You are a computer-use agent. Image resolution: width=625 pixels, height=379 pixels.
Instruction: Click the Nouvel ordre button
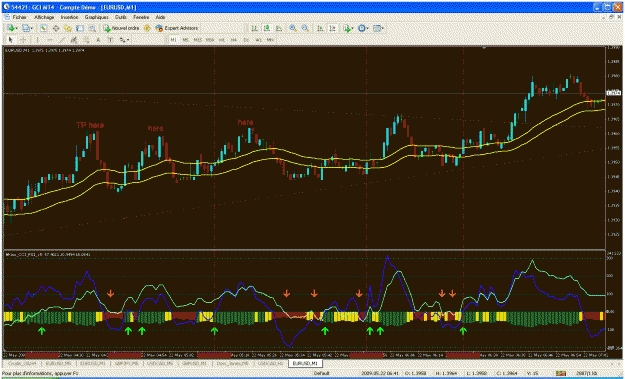point(121,28)
